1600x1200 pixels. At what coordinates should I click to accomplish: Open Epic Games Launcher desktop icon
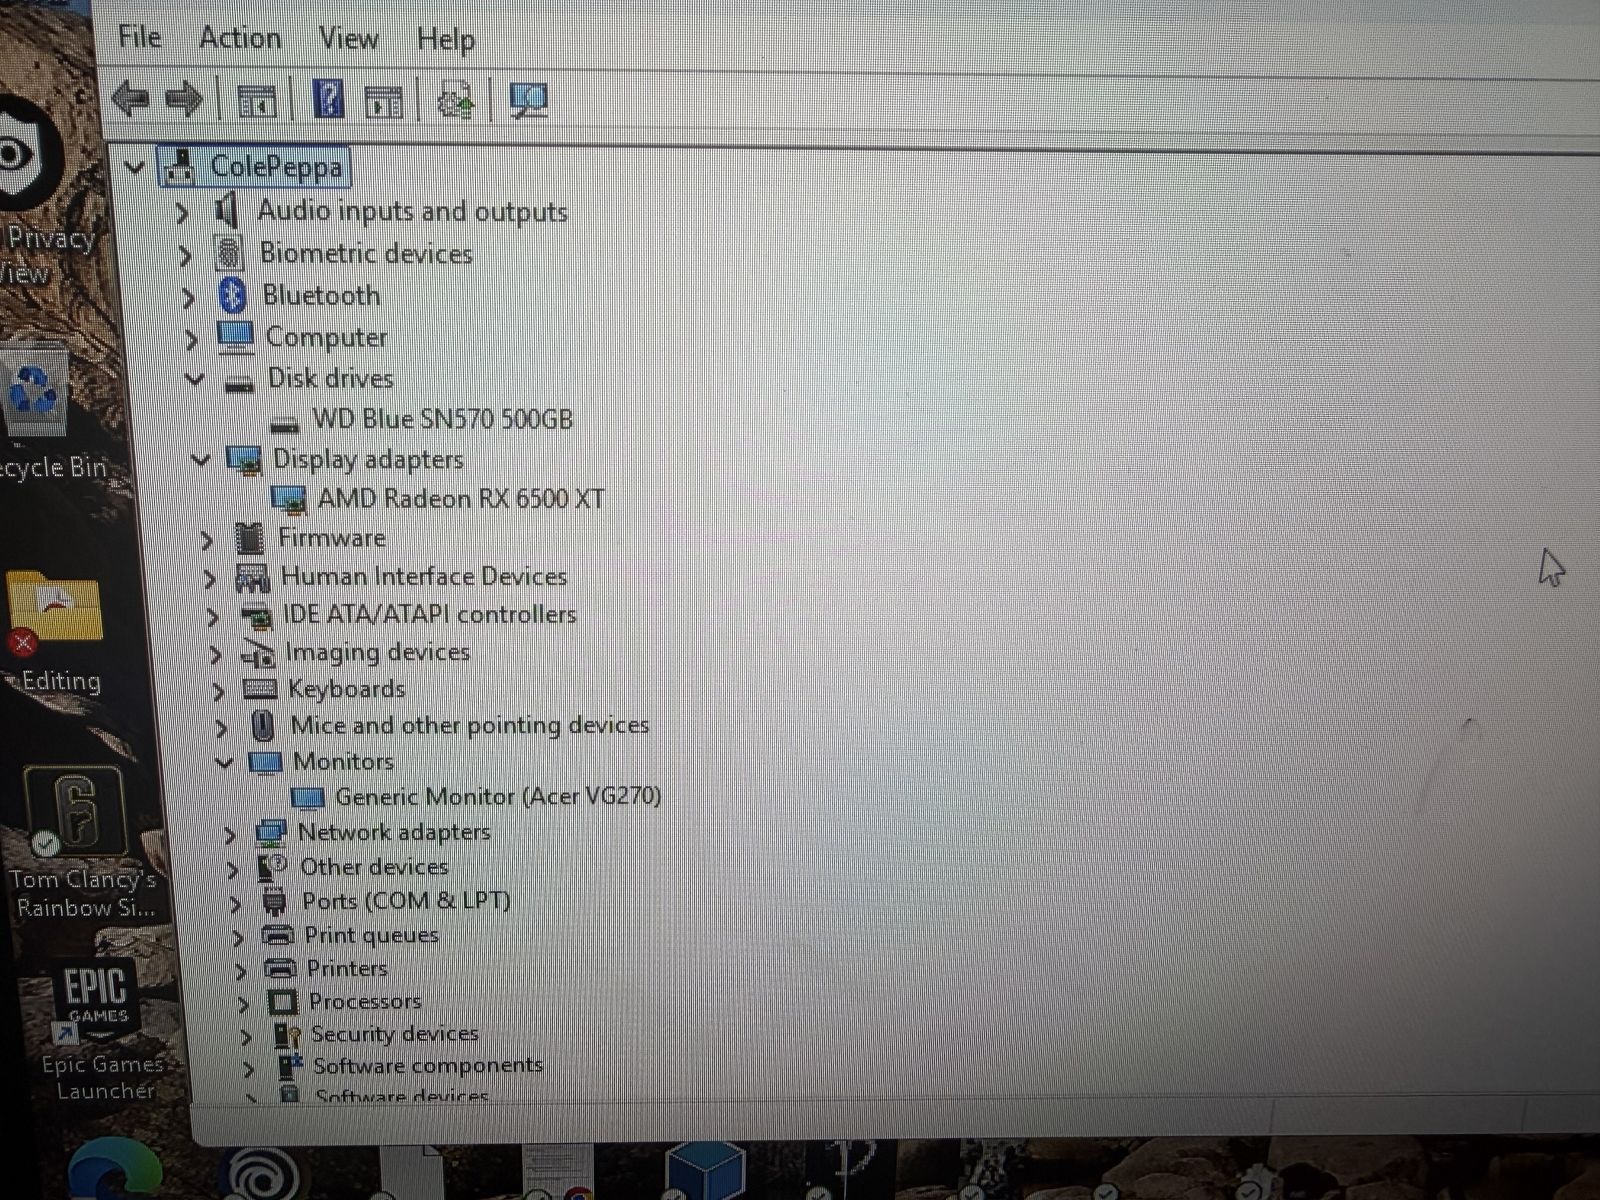pos(97,1000)
